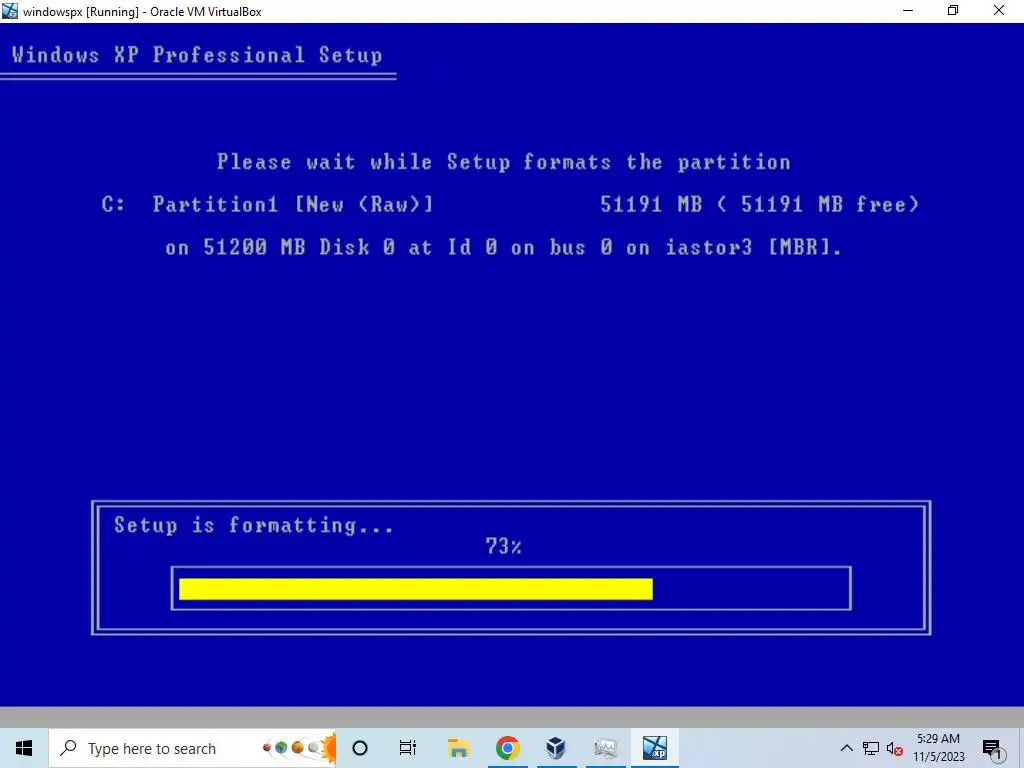This screenshot has height=768, width=1024.
Task: Launch File Explorer from taskbar
Action: pyautogui.click(x=458, y=748)
